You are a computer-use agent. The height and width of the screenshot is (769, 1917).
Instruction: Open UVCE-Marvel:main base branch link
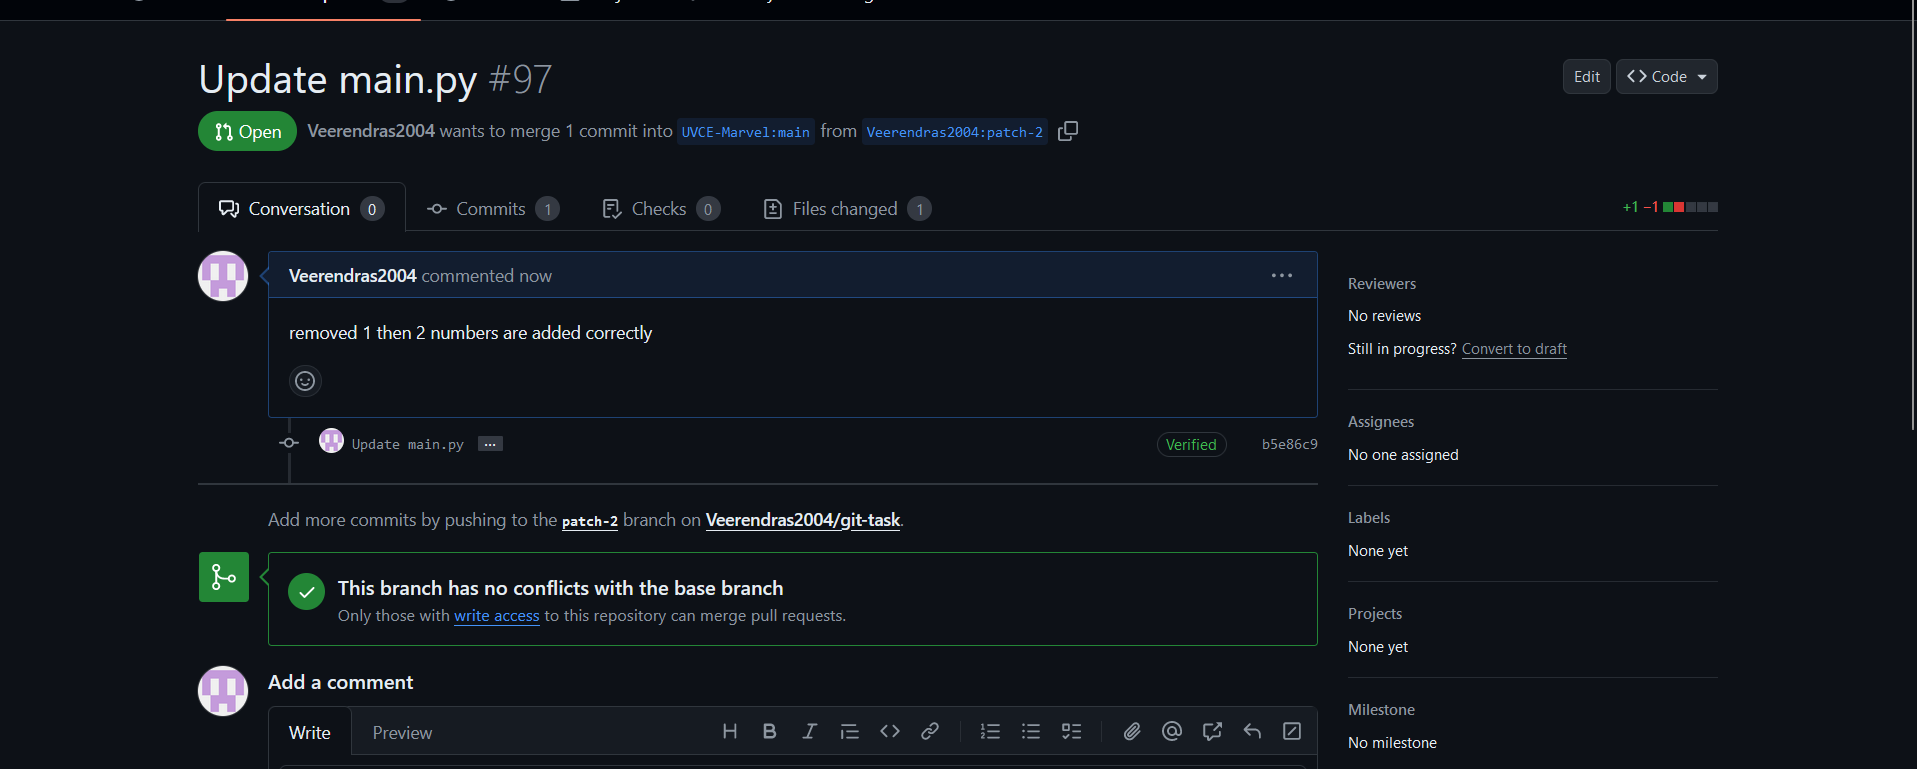point(746,132)
